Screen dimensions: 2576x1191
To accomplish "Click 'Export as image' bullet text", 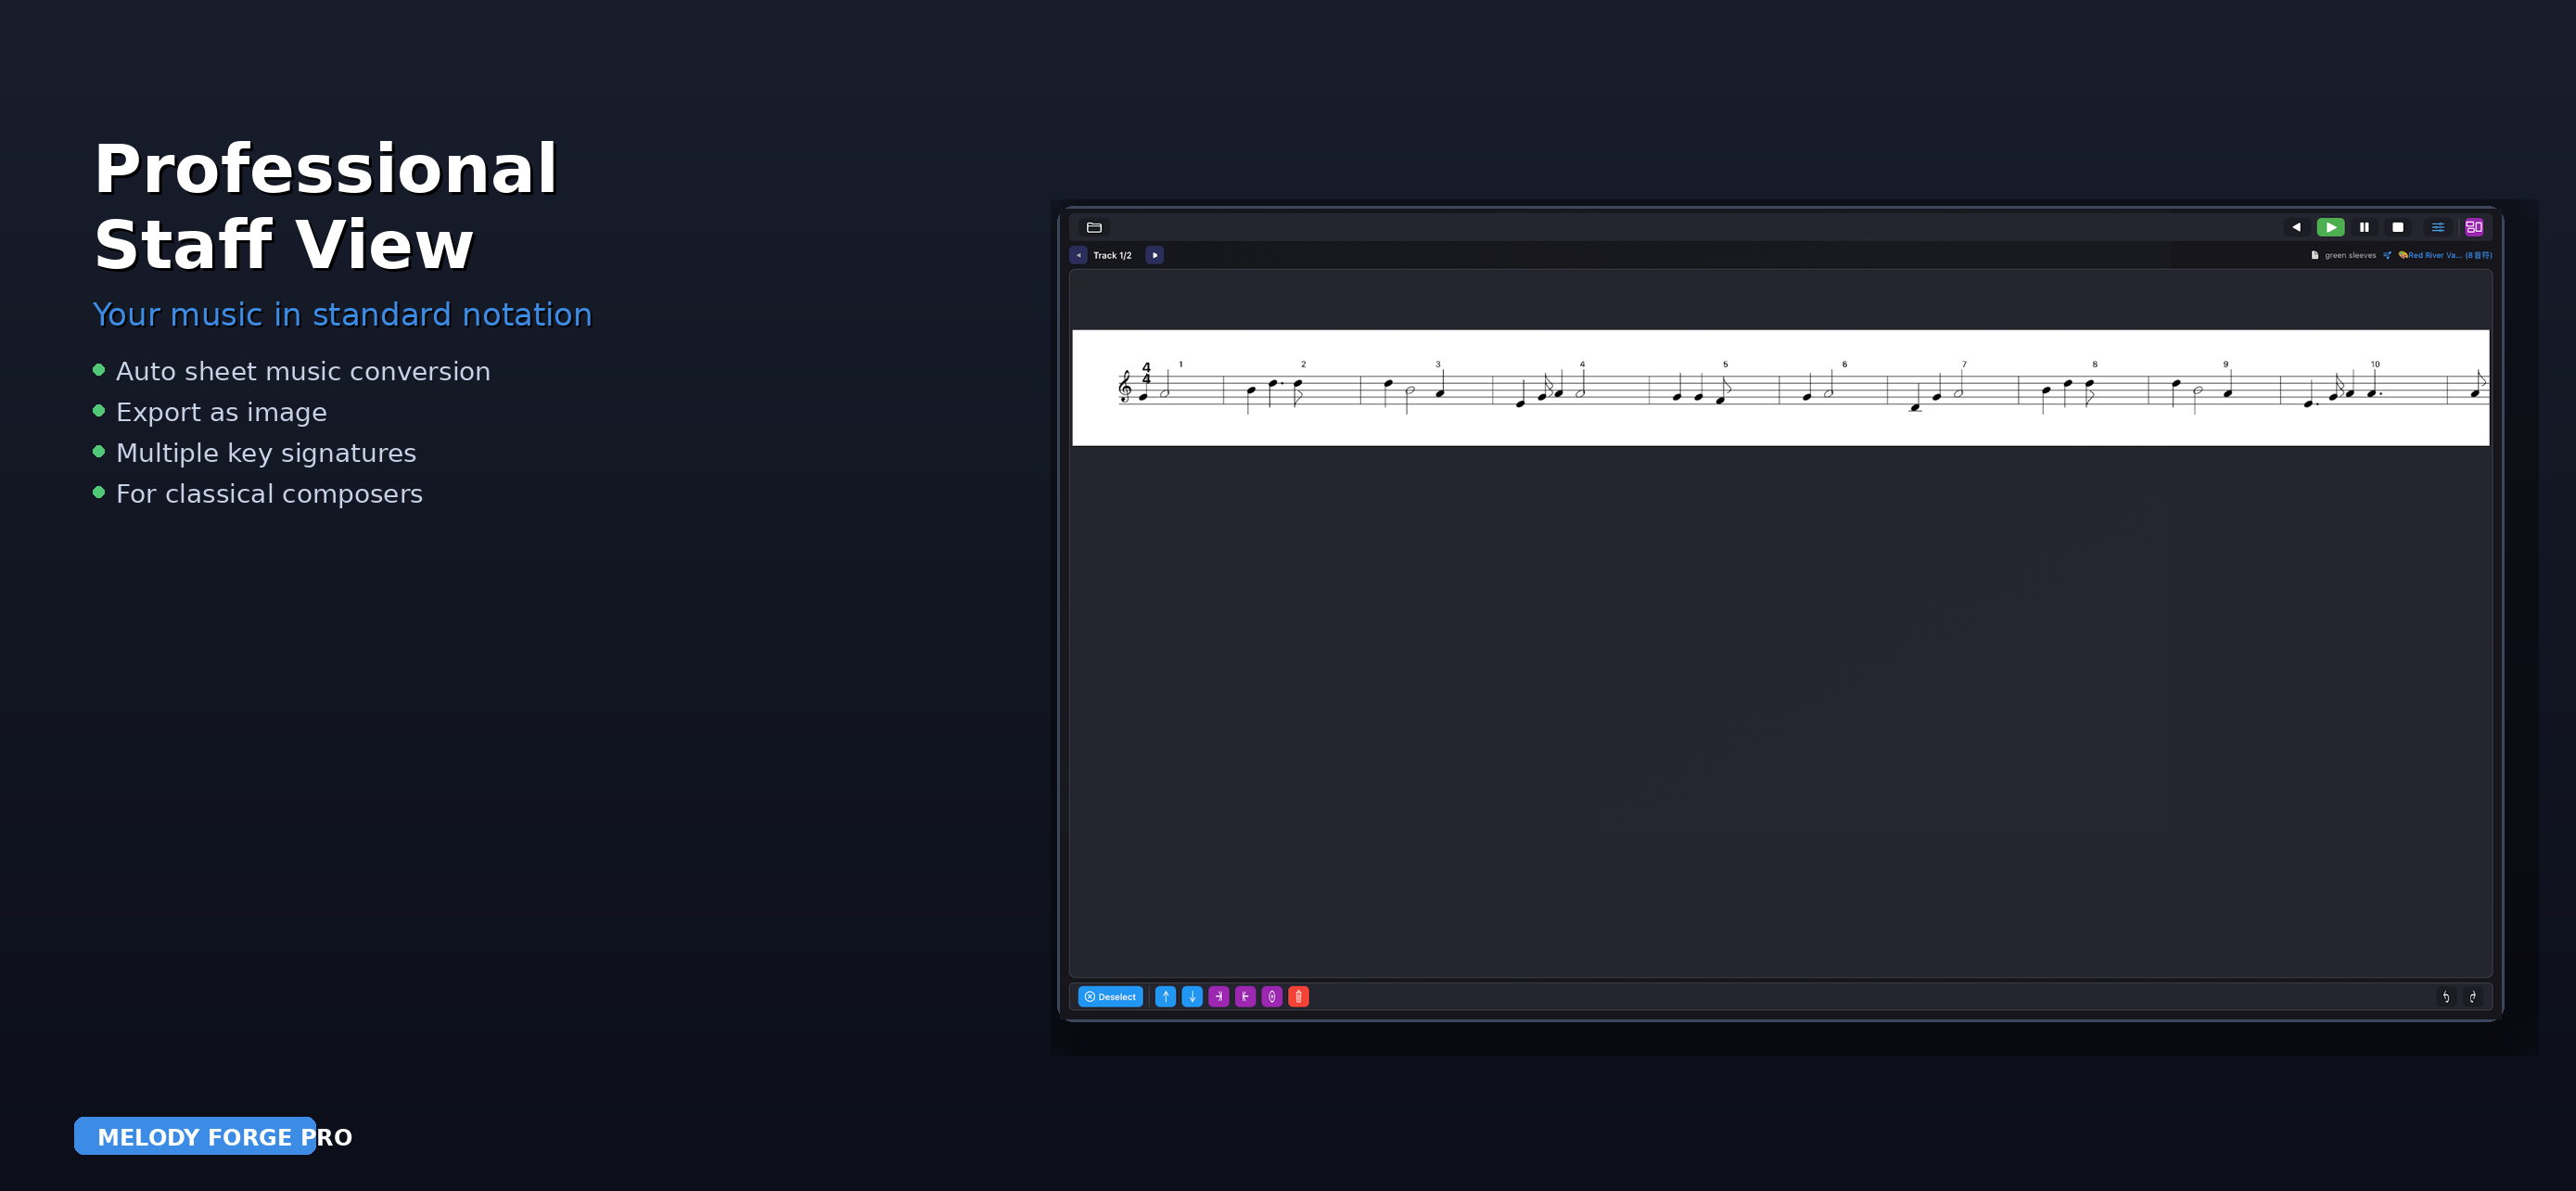I will pyautogui.click(x=221, y=412).
